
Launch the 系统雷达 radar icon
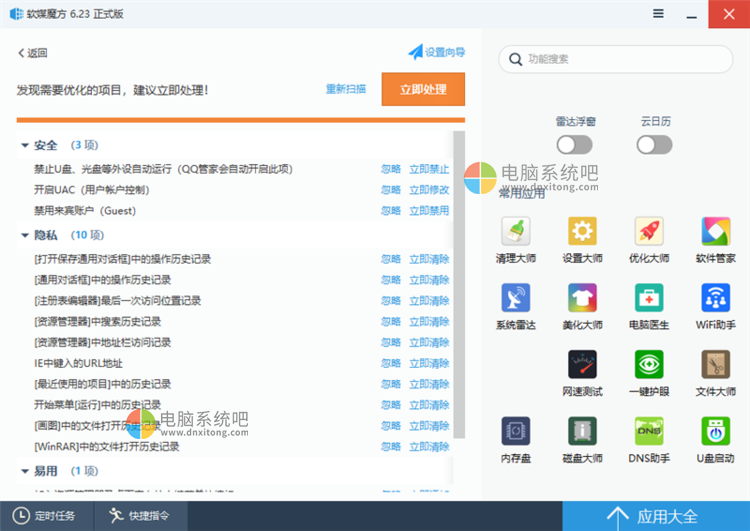pyautogui.click(x=516, y=298)
